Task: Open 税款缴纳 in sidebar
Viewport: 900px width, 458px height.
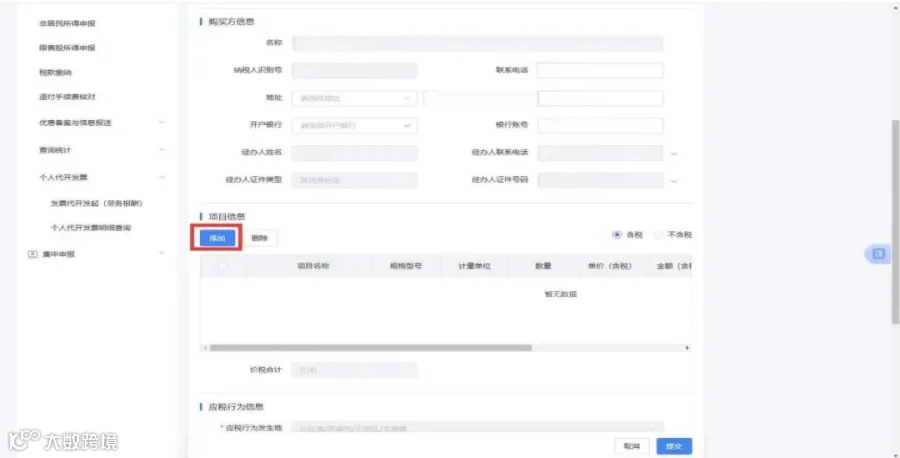Action: click(x=55, y=72)
